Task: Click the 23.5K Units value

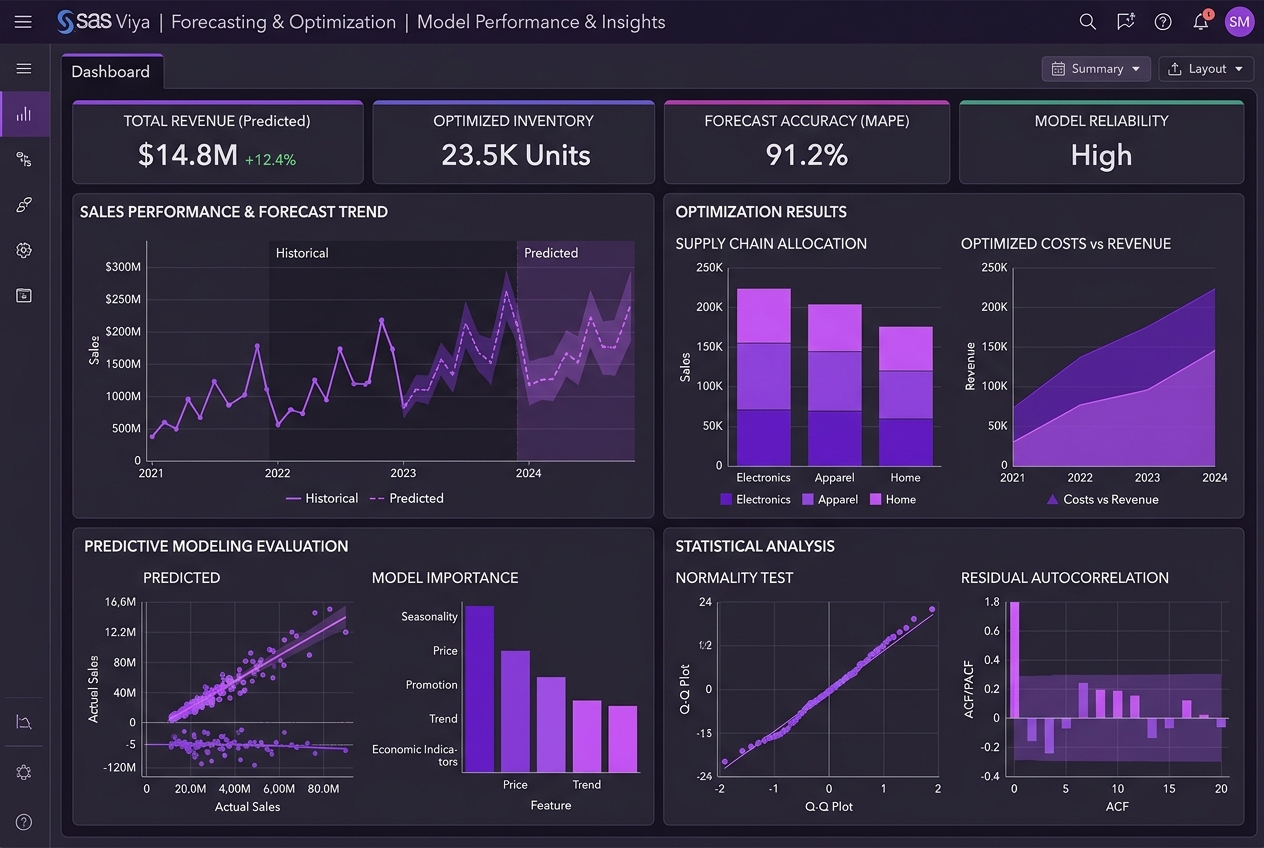Action: (x=516, y=155)
